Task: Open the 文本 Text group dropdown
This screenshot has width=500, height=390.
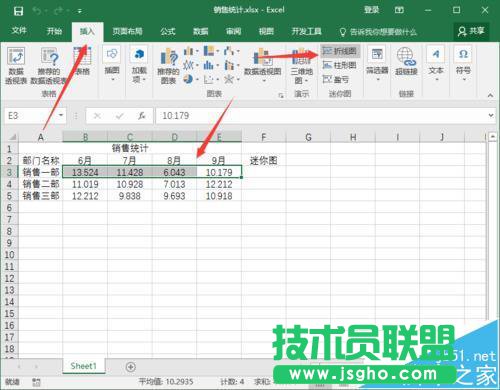Action: [x=436, y=64]
